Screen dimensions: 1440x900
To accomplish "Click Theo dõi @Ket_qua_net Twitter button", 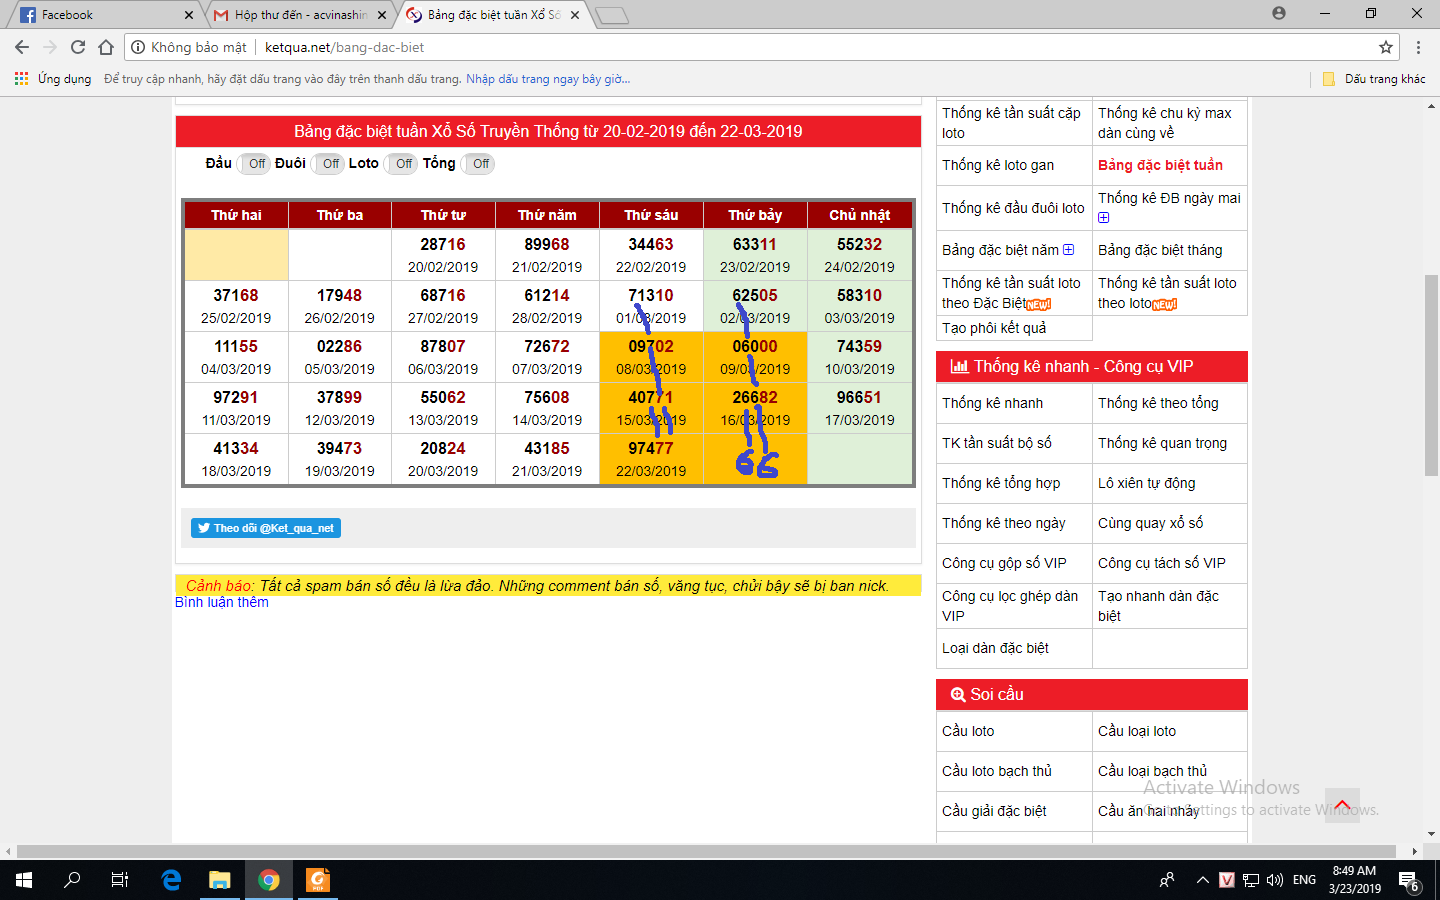I will (x=266, y=528).
